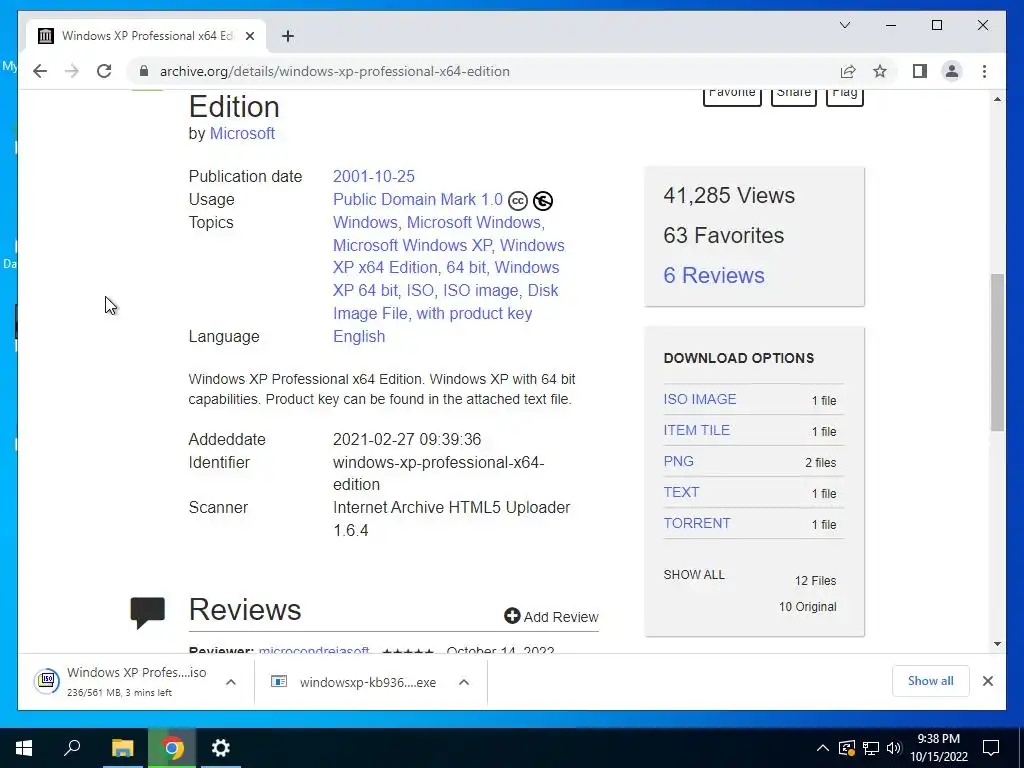1024x768 pixels.
Task: Open File Explorer from the taskbar
Action: coord(122,748)
